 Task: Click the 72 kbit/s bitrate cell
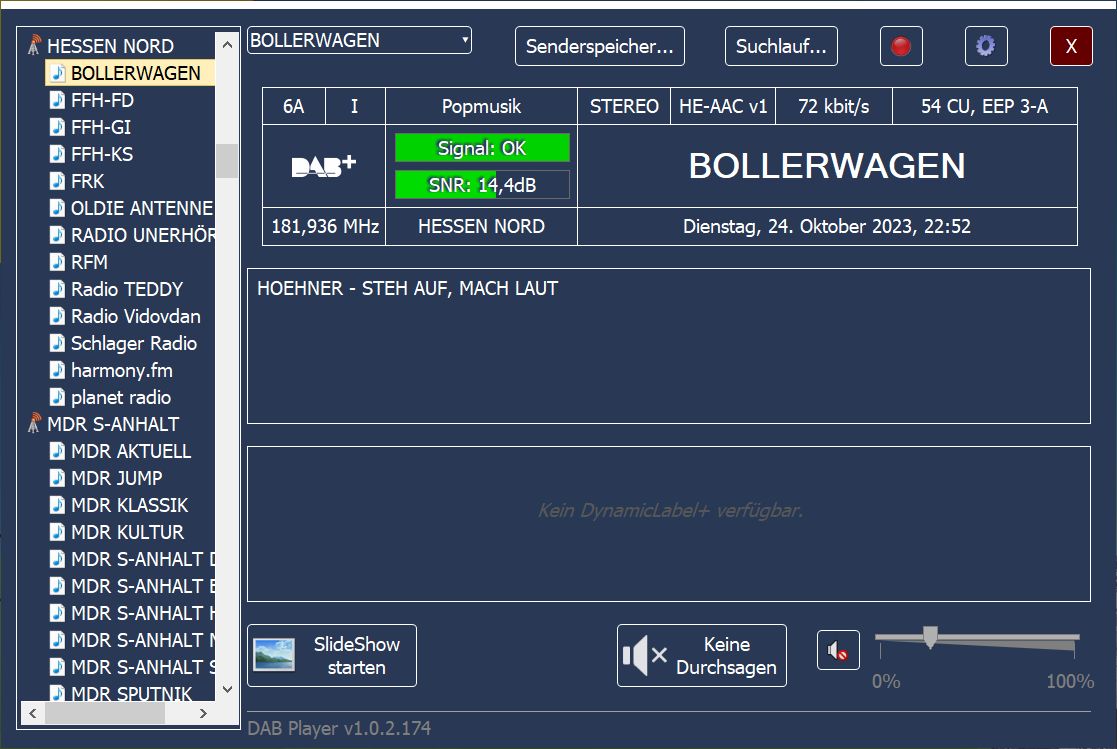click(833, 107)
